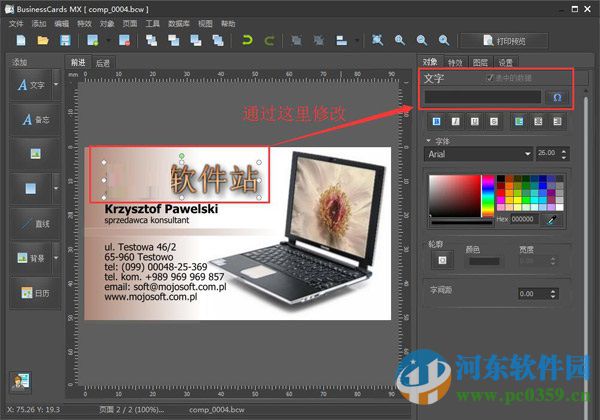Open the 编辑 menu
Image resolution: width=600 pixels, height=420 pixels.
(x=61, y=24)
